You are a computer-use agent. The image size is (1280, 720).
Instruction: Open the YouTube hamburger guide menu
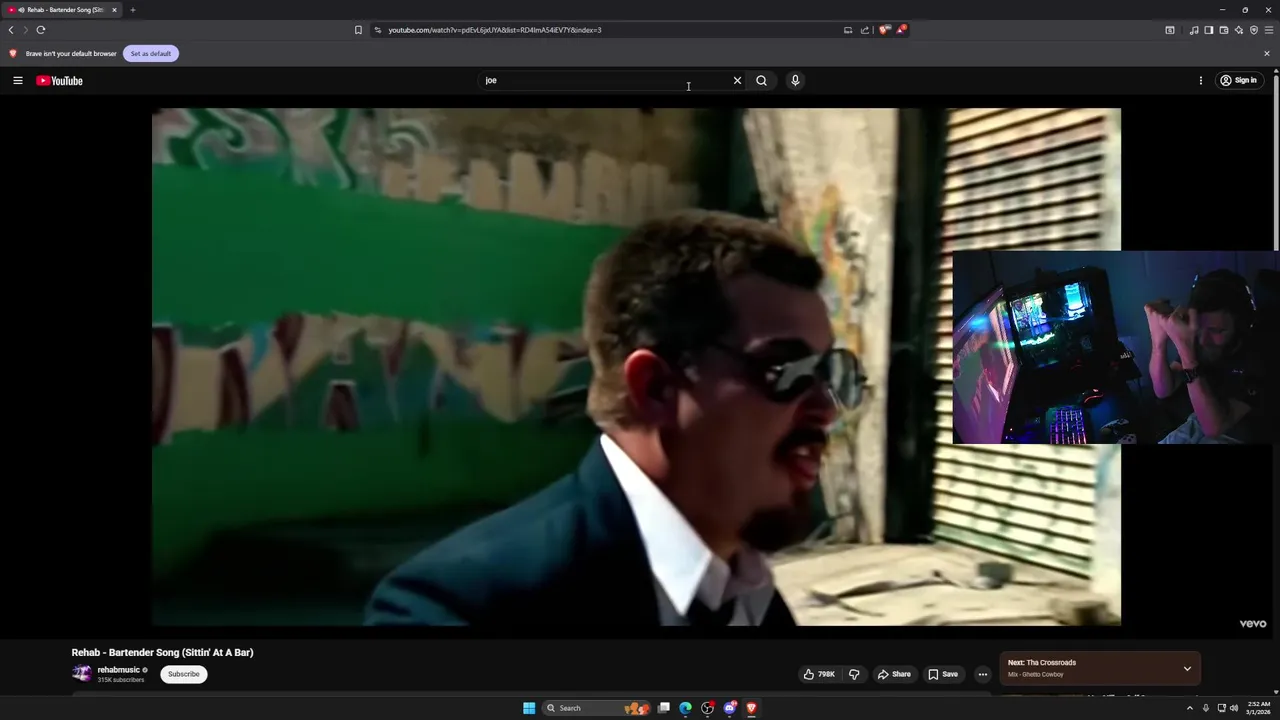(18, 80)
